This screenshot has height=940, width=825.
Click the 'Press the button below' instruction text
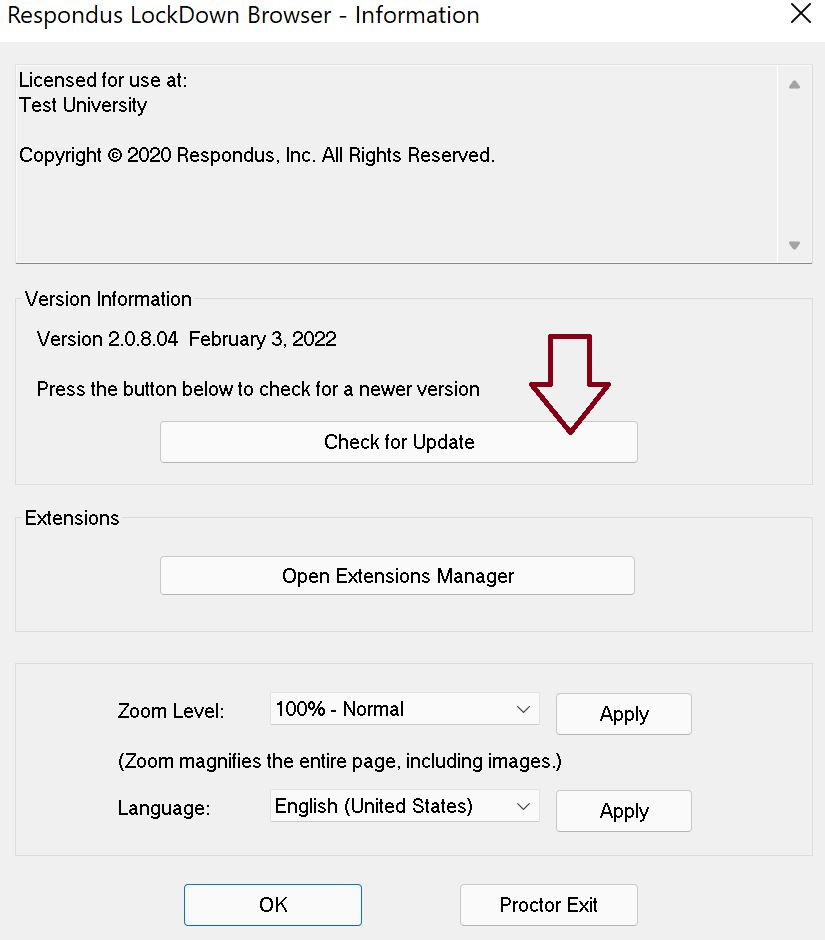258,389
